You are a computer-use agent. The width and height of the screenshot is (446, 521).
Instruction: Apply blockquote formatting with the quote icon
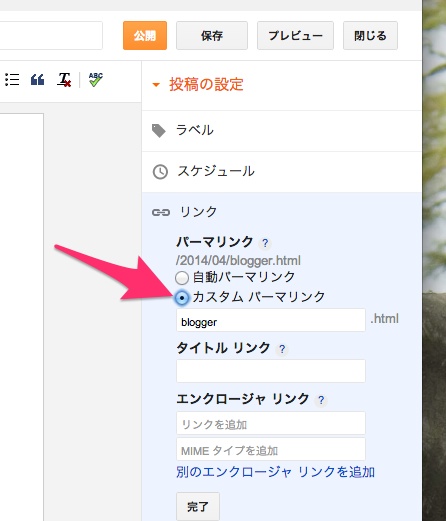click(x=37, y=80)
